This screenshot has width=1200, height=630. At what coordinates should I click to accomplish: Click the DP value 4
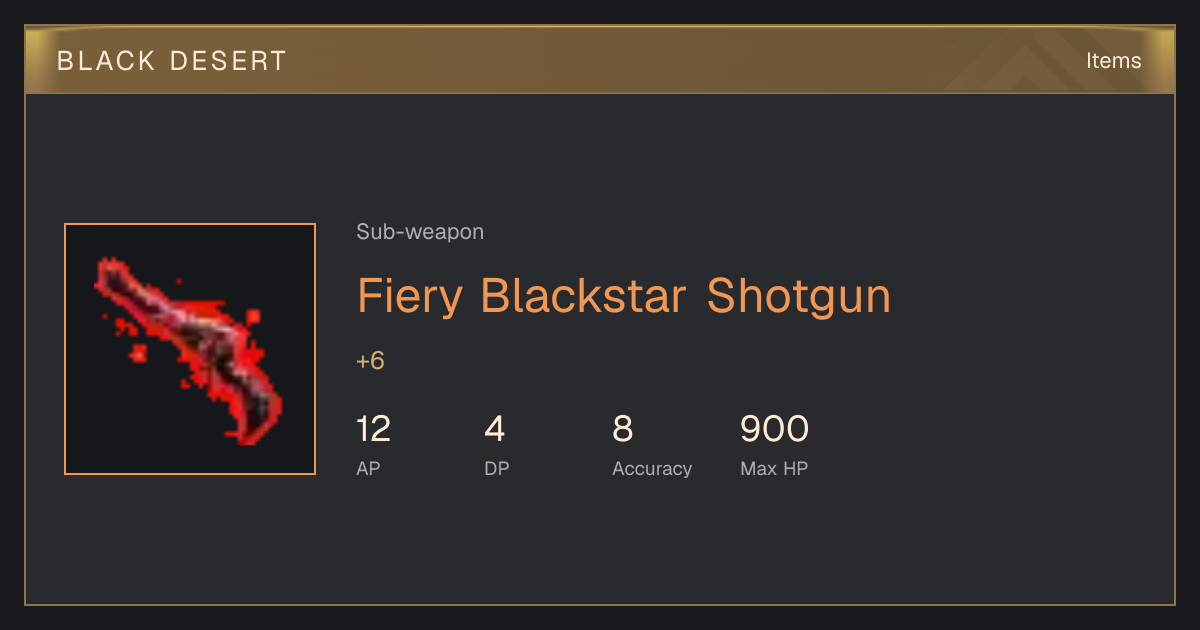pyautogui.click(x=494, y=429)
